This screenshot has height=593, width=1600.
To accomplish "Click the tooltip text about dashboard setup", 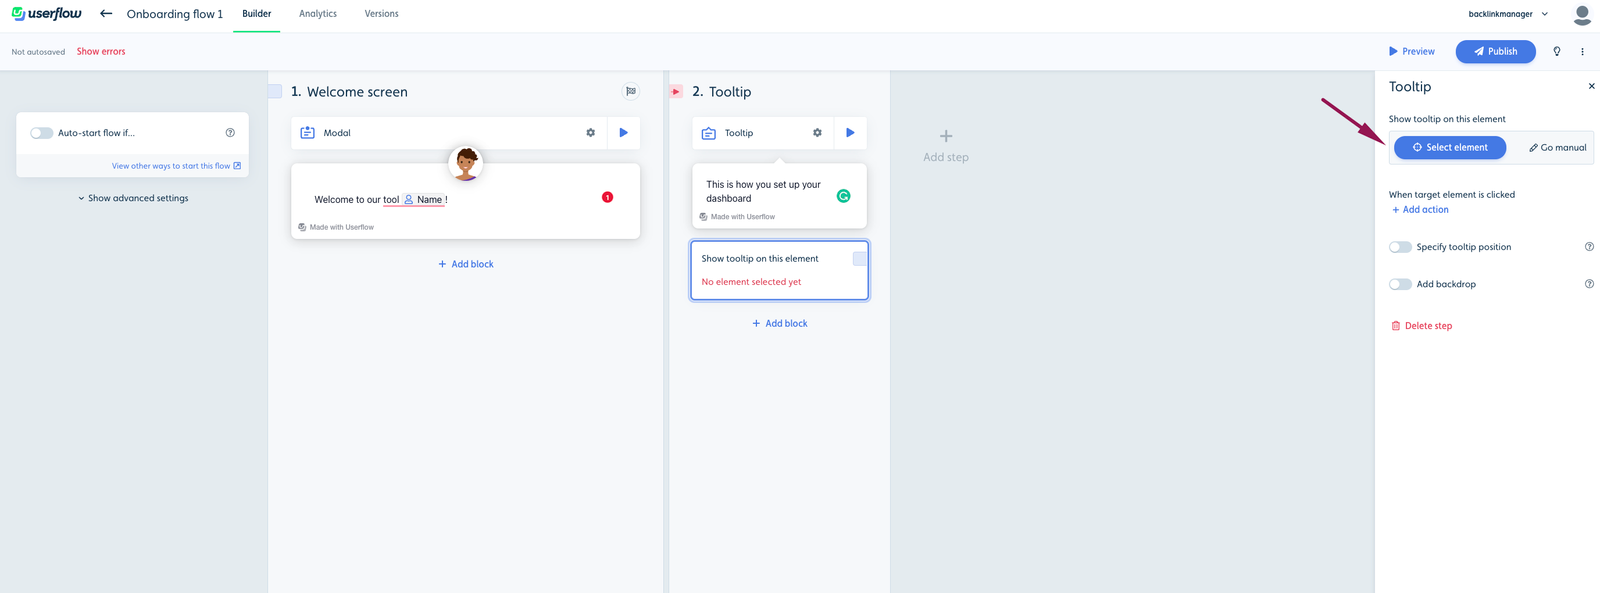I will 763,191.
